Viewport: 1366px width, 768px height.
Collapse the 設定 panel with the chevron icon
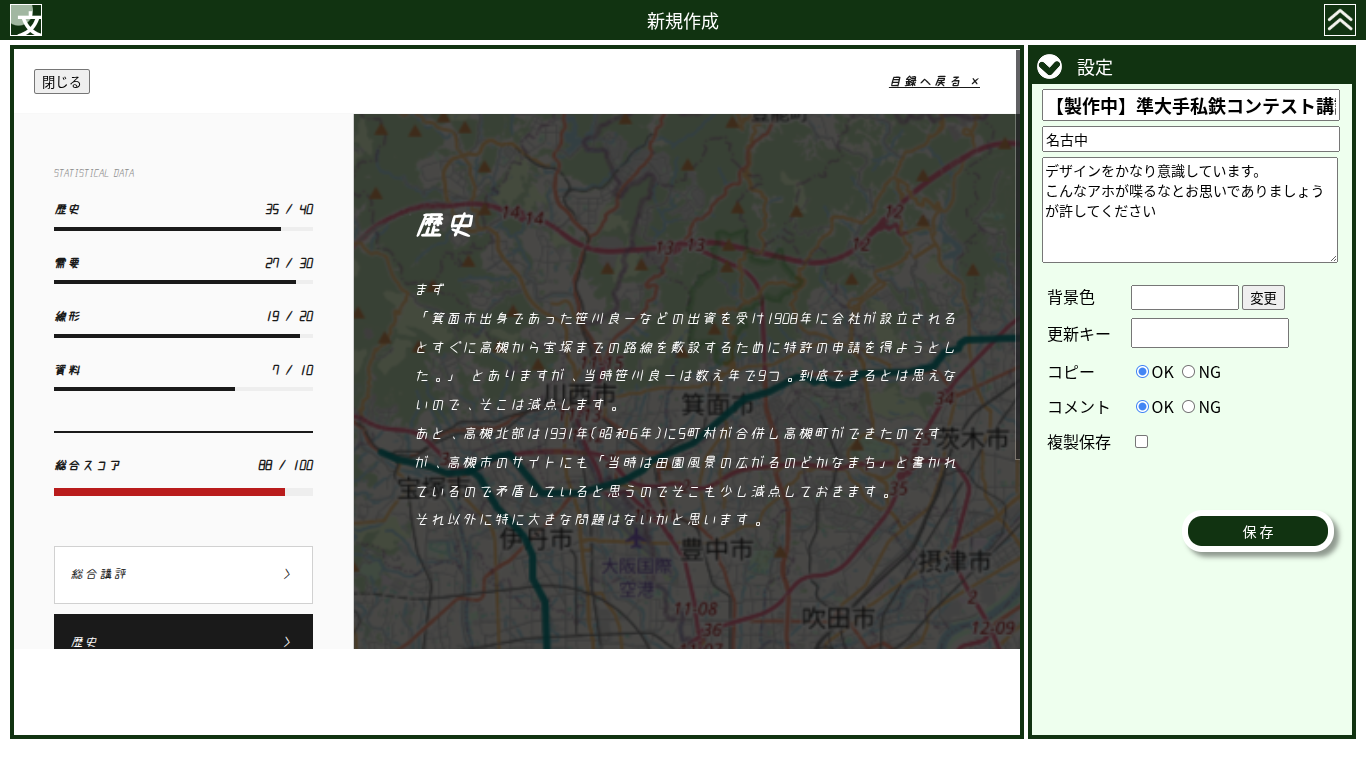coord(1049,67)
